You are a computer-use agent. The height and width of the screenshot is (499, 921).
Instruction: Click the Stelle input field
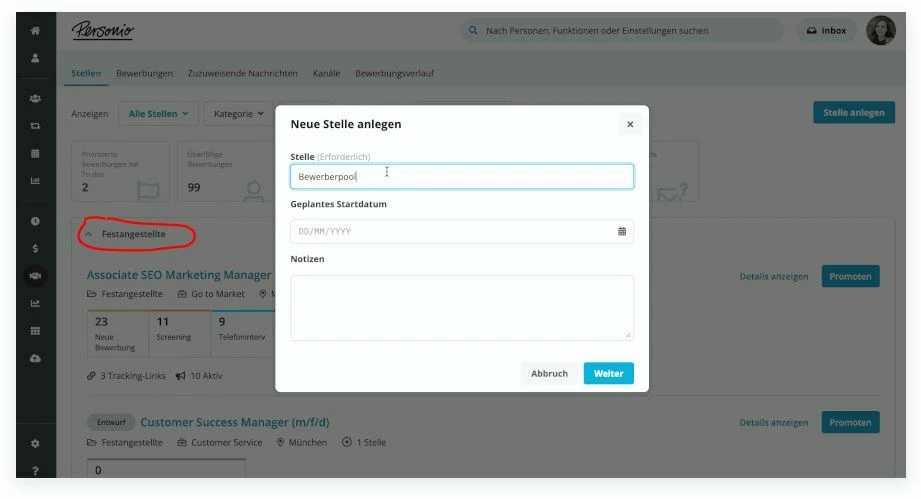click(462, 177)
